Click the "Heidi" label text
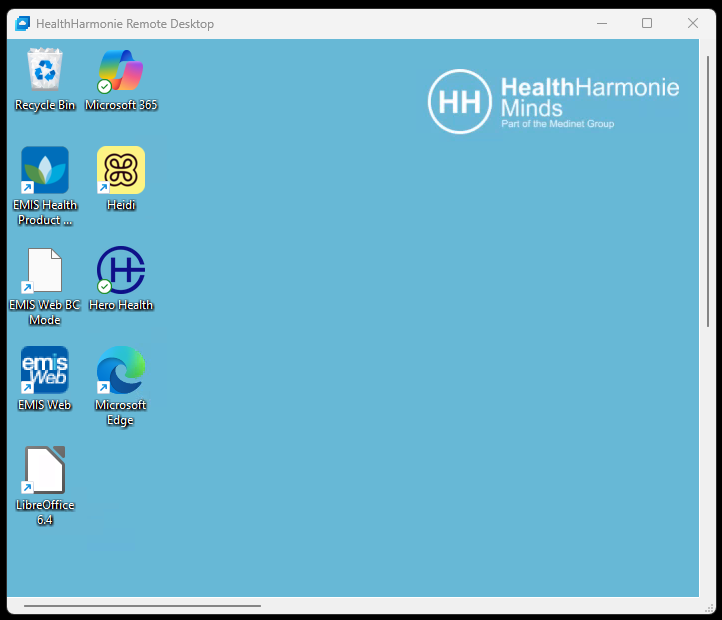The width and height of the screenshot is (722, 620). pyautogui.click(x=121, y=205)
